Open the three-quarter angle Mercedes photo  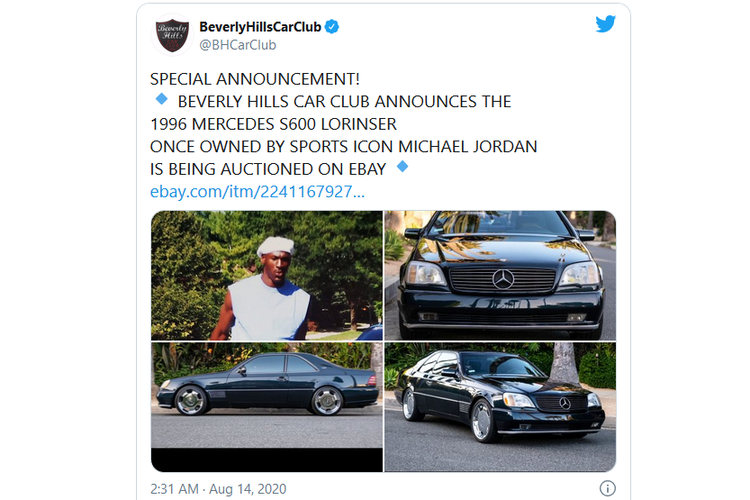click(500, 407)
